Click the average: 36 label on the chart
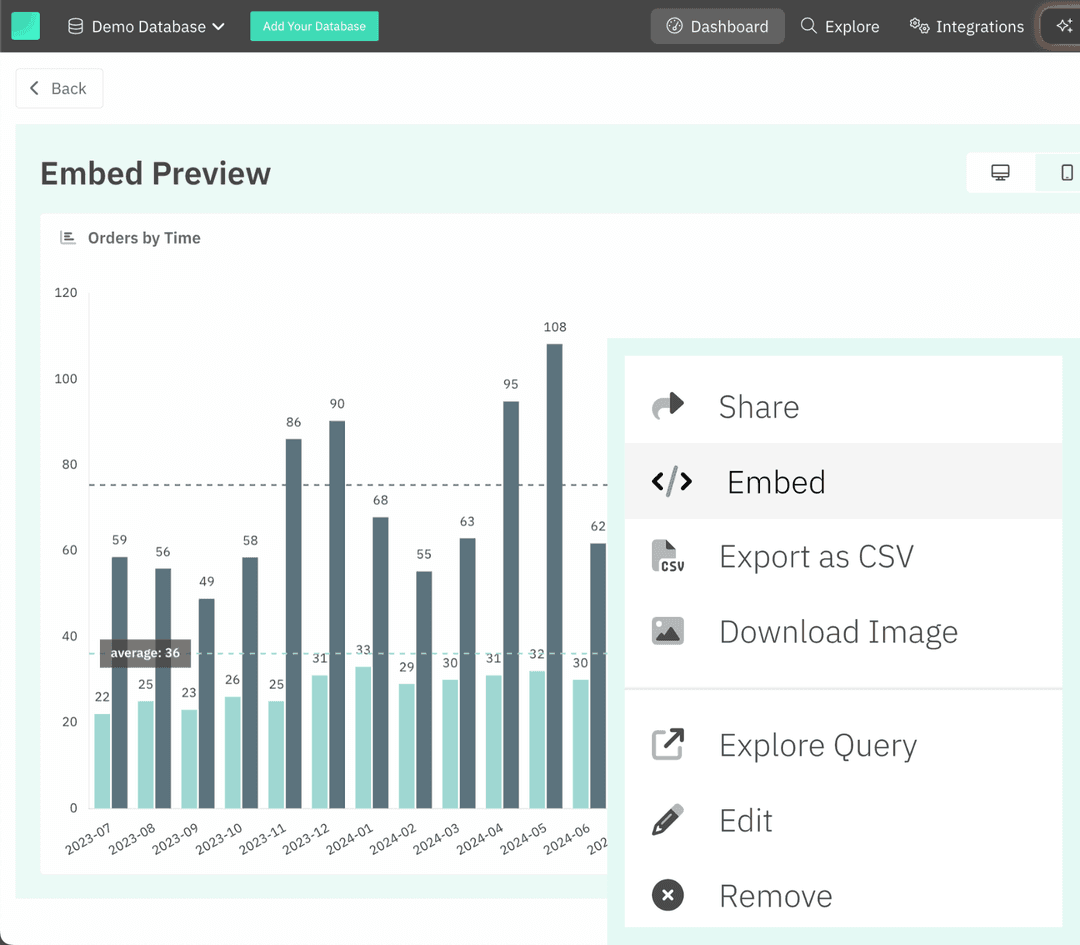This screenshot has height=945, width=1080. 144,653
